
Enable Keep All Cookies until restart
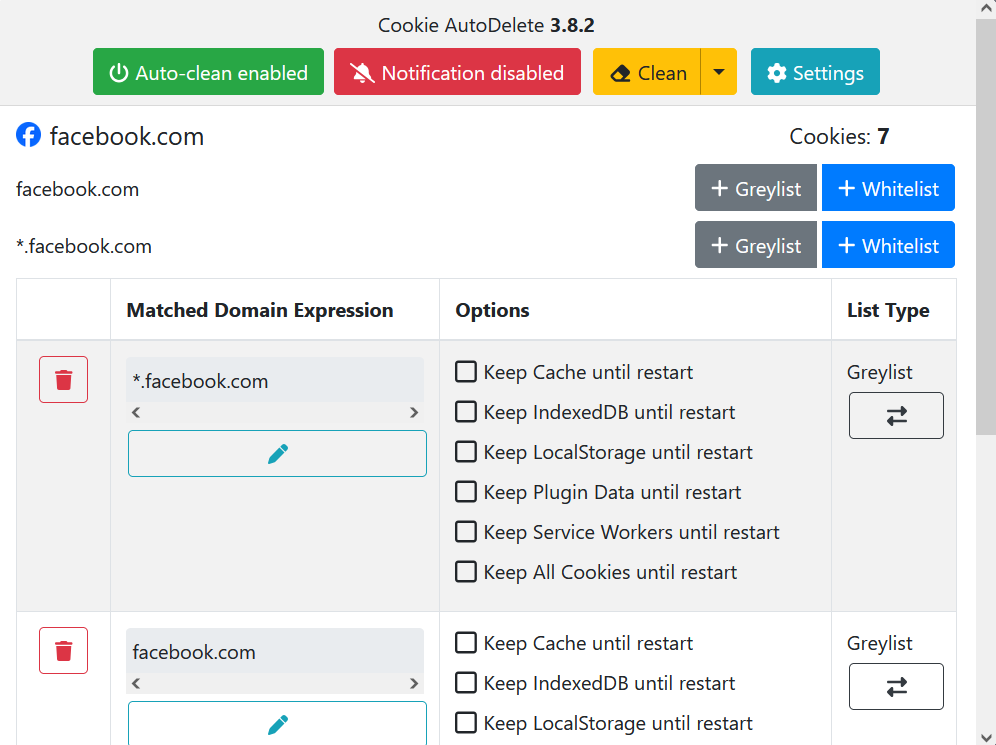[466, 572]
